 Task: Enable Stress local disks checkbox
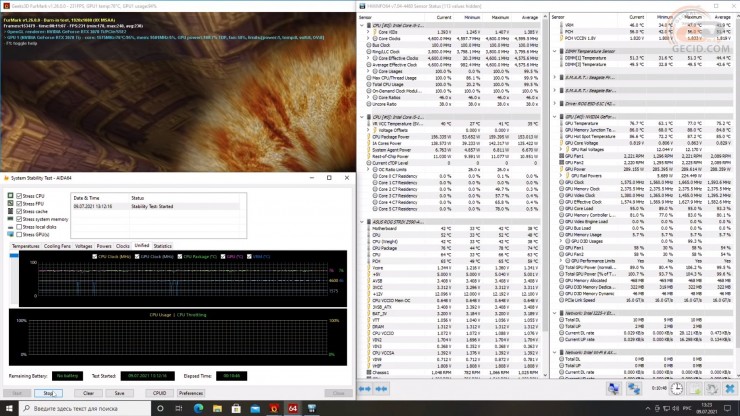click(19, 227)
